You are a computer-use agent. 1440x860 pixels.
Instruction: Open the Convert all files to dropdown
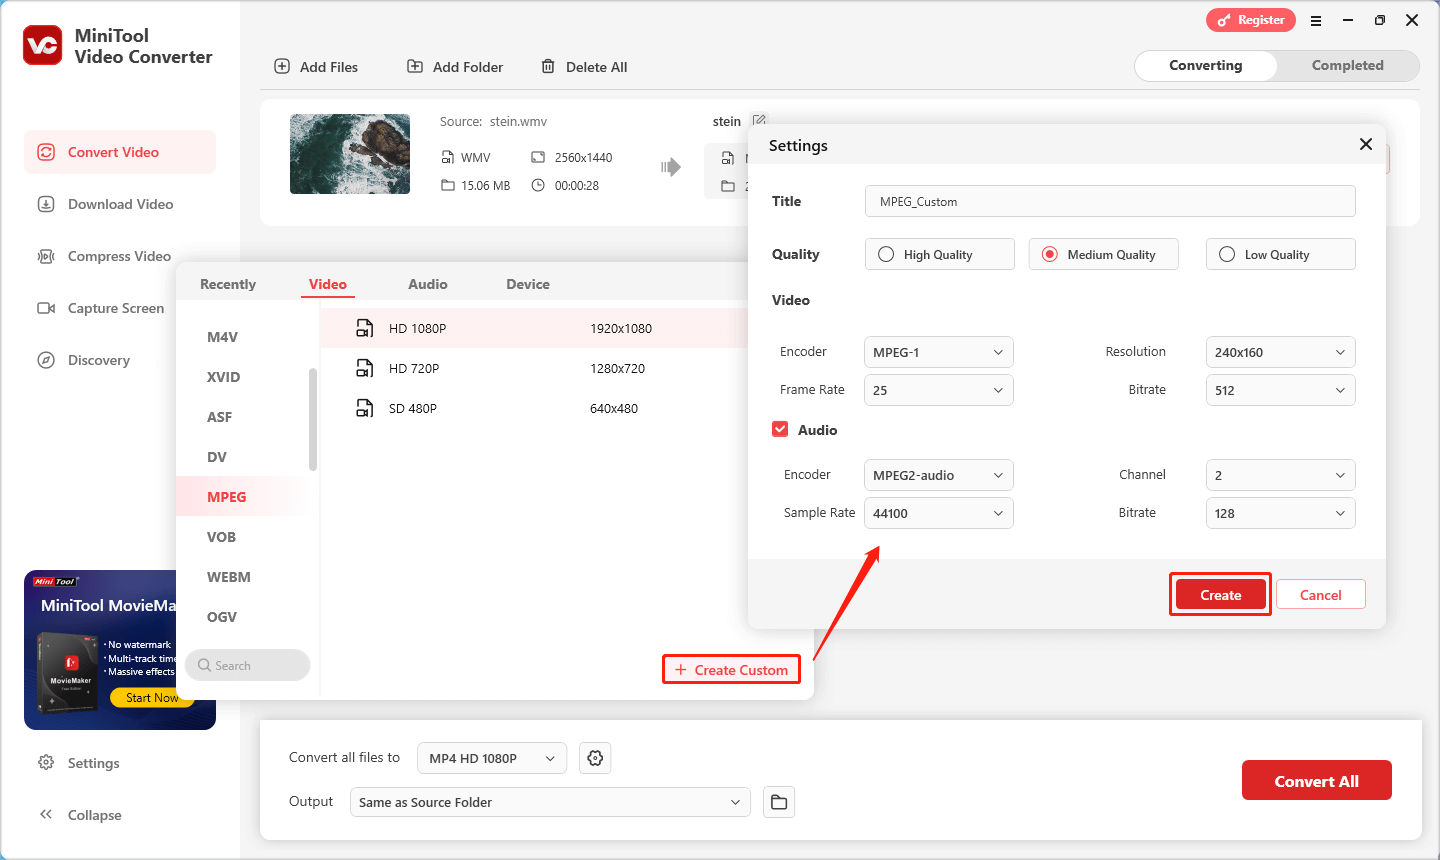tap(492, 758)
